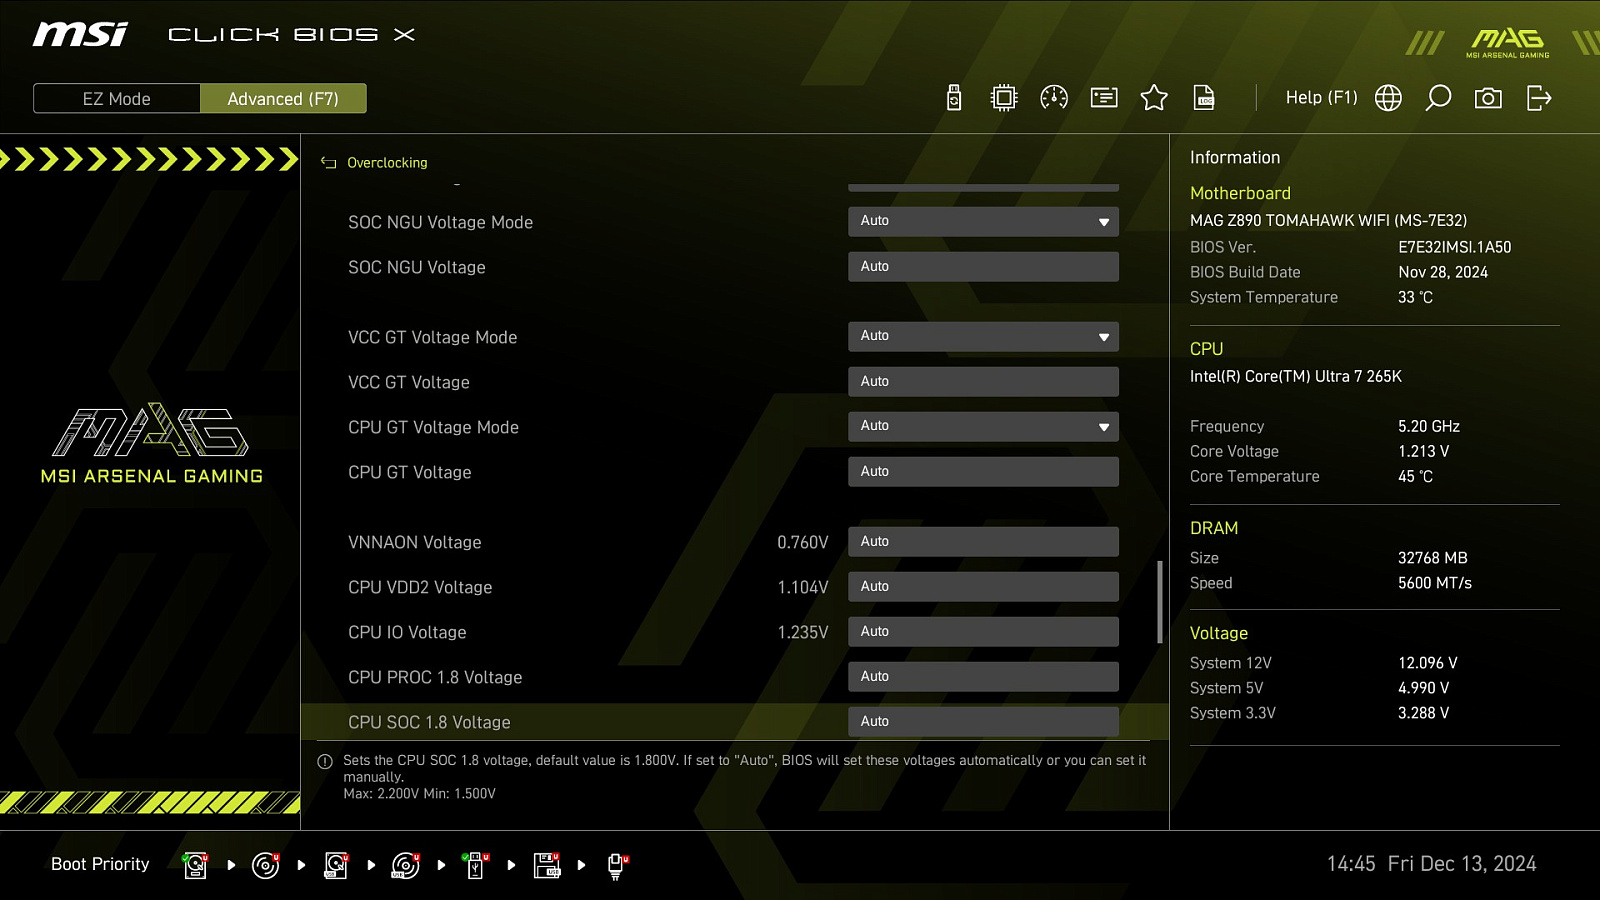Open the board profile card icon

(1104, 98)
